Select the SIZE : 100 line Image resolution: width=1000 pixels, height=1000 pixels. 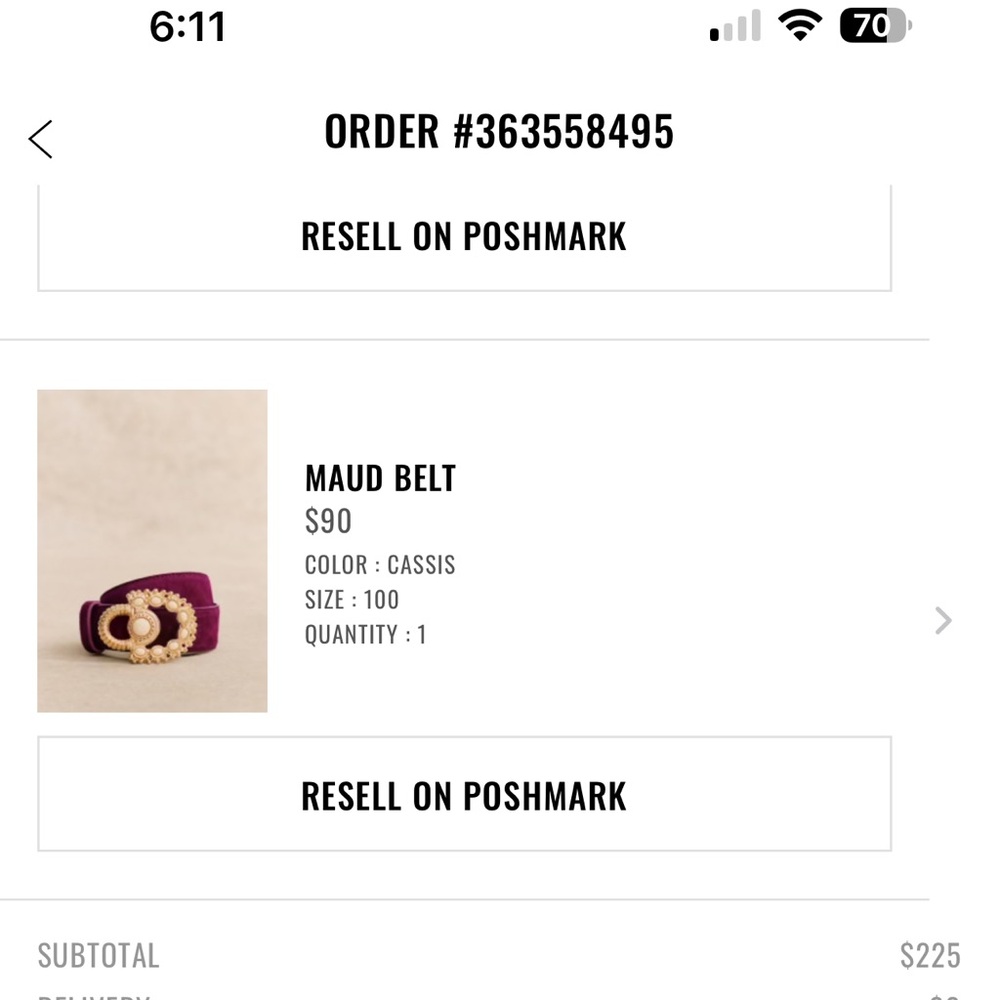[350, 600]
